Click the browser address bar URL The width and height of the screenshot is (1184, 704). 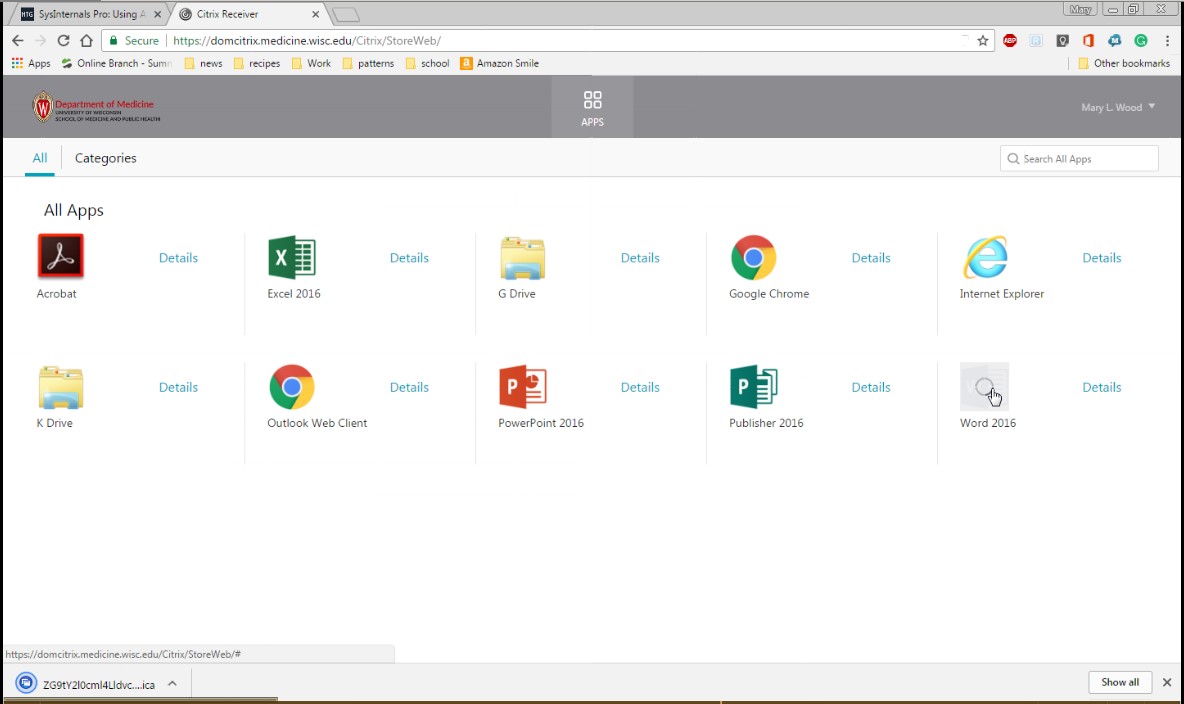pos(307,41)
